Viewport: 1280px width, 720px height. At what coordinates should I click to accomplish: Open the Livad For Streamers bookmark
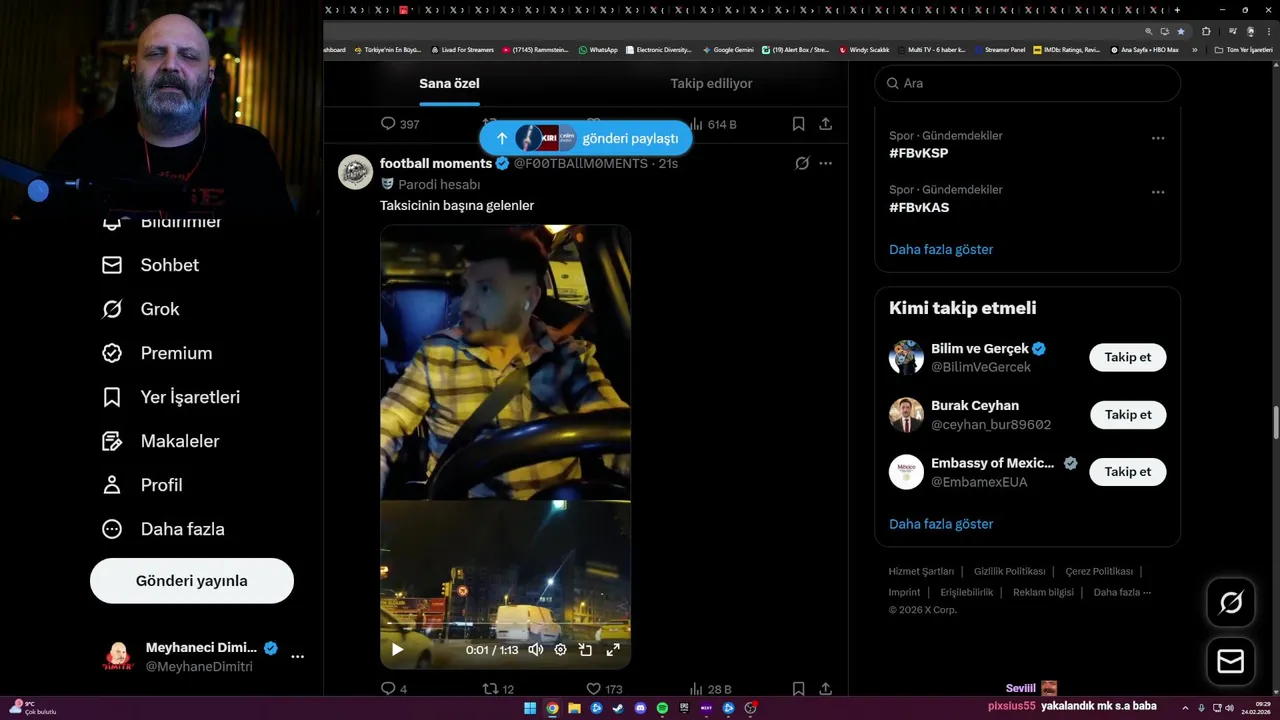pyautogui.click(x=462, y=49)
